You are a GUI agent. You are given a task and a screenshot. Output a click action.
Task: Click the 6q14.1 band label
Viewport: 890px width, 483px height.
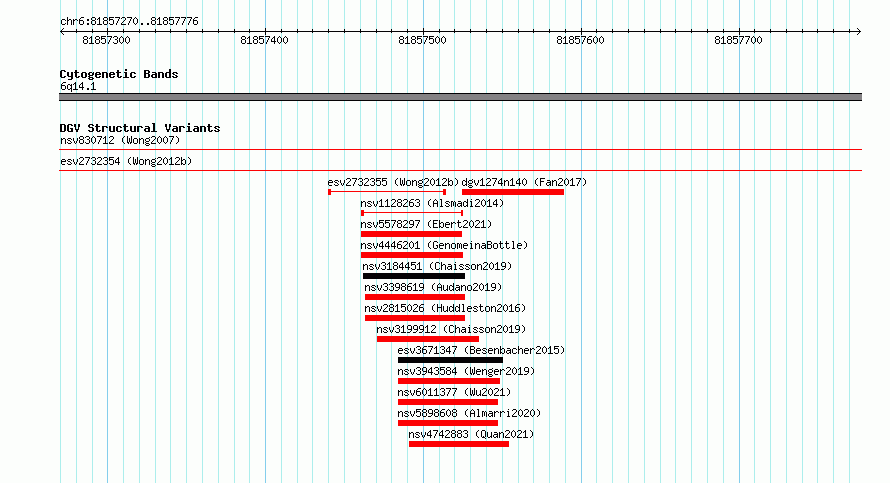coord(78,87)
